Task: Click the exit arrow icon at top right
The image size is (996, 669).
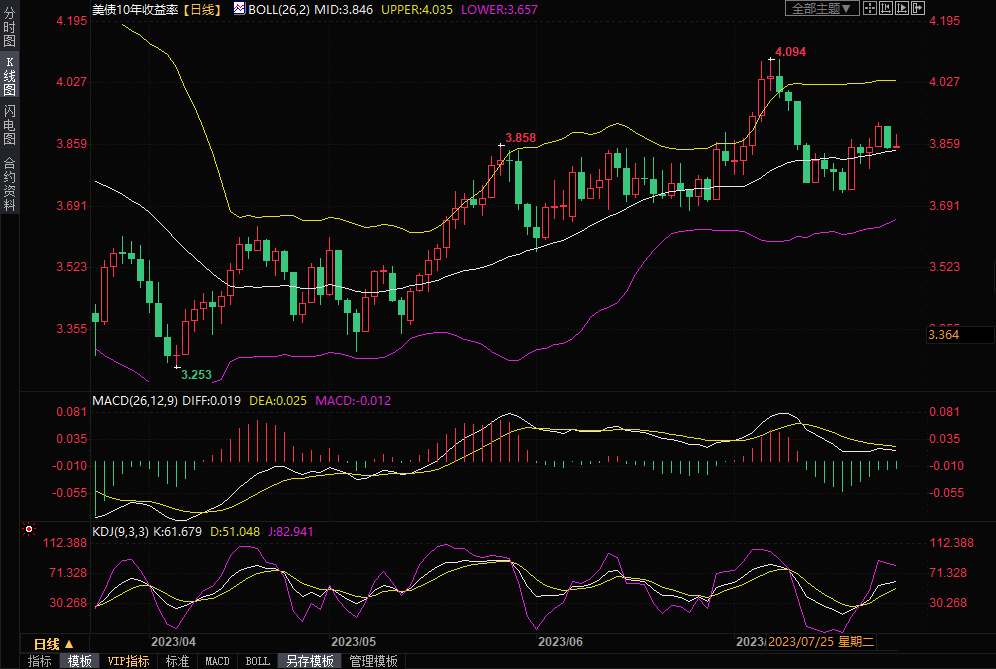Action: tap(918, 8)
